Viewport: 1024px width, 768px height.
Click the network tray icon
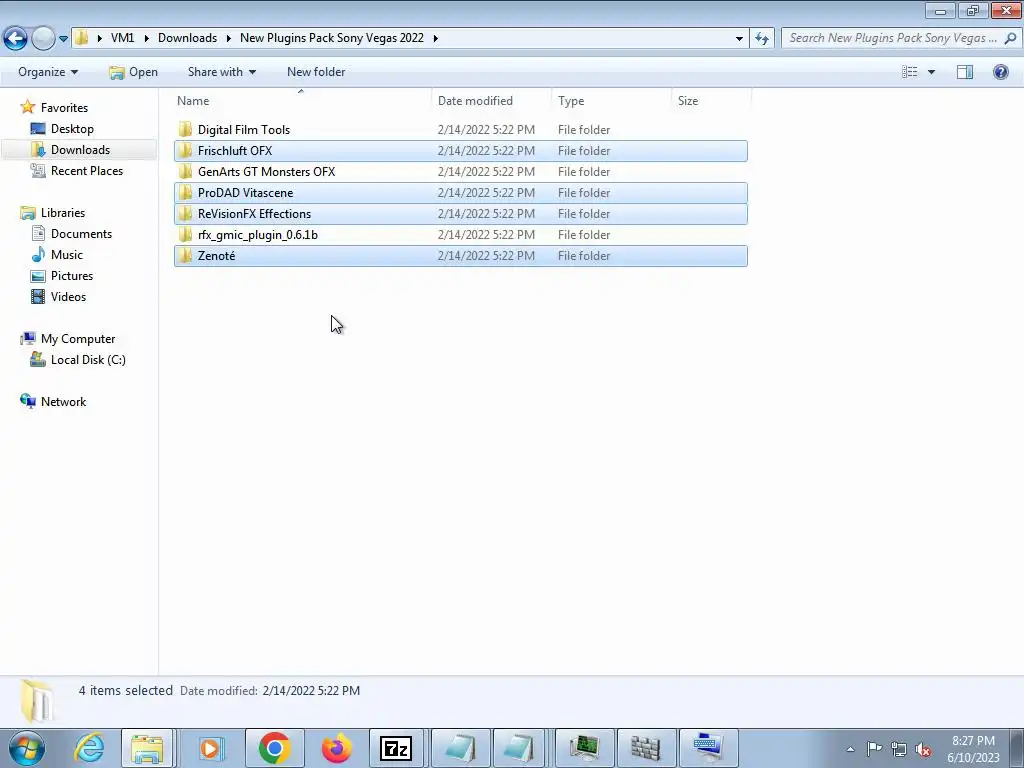click(899, 749)
